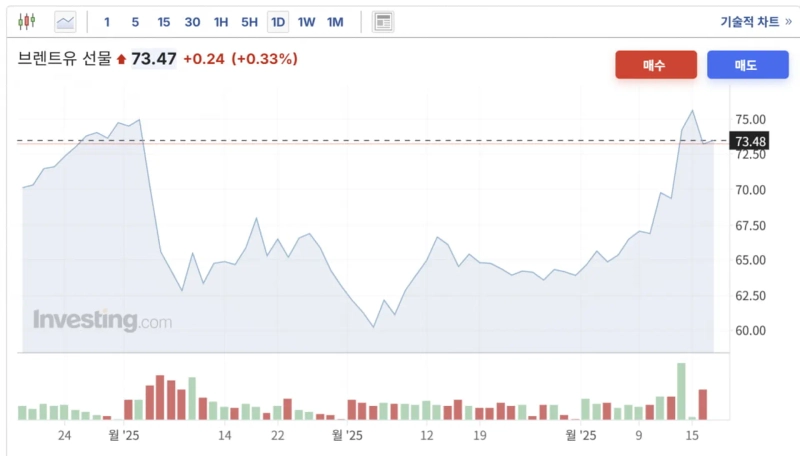This screenshot has width=800, height=456.
Task: Select the 15-minute interval
Action: 164,21
